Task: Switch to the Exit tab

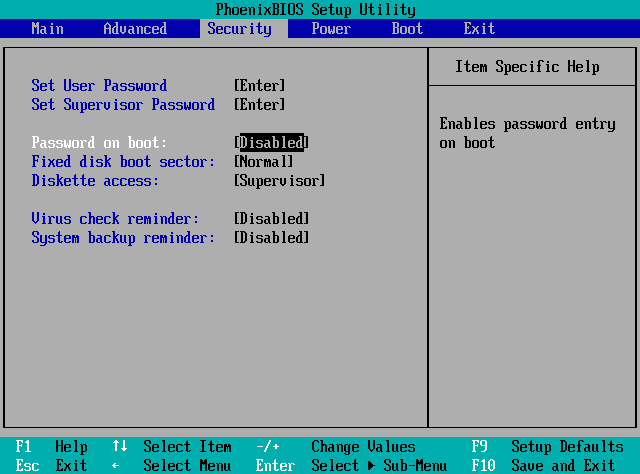Action: coord(479,29)
